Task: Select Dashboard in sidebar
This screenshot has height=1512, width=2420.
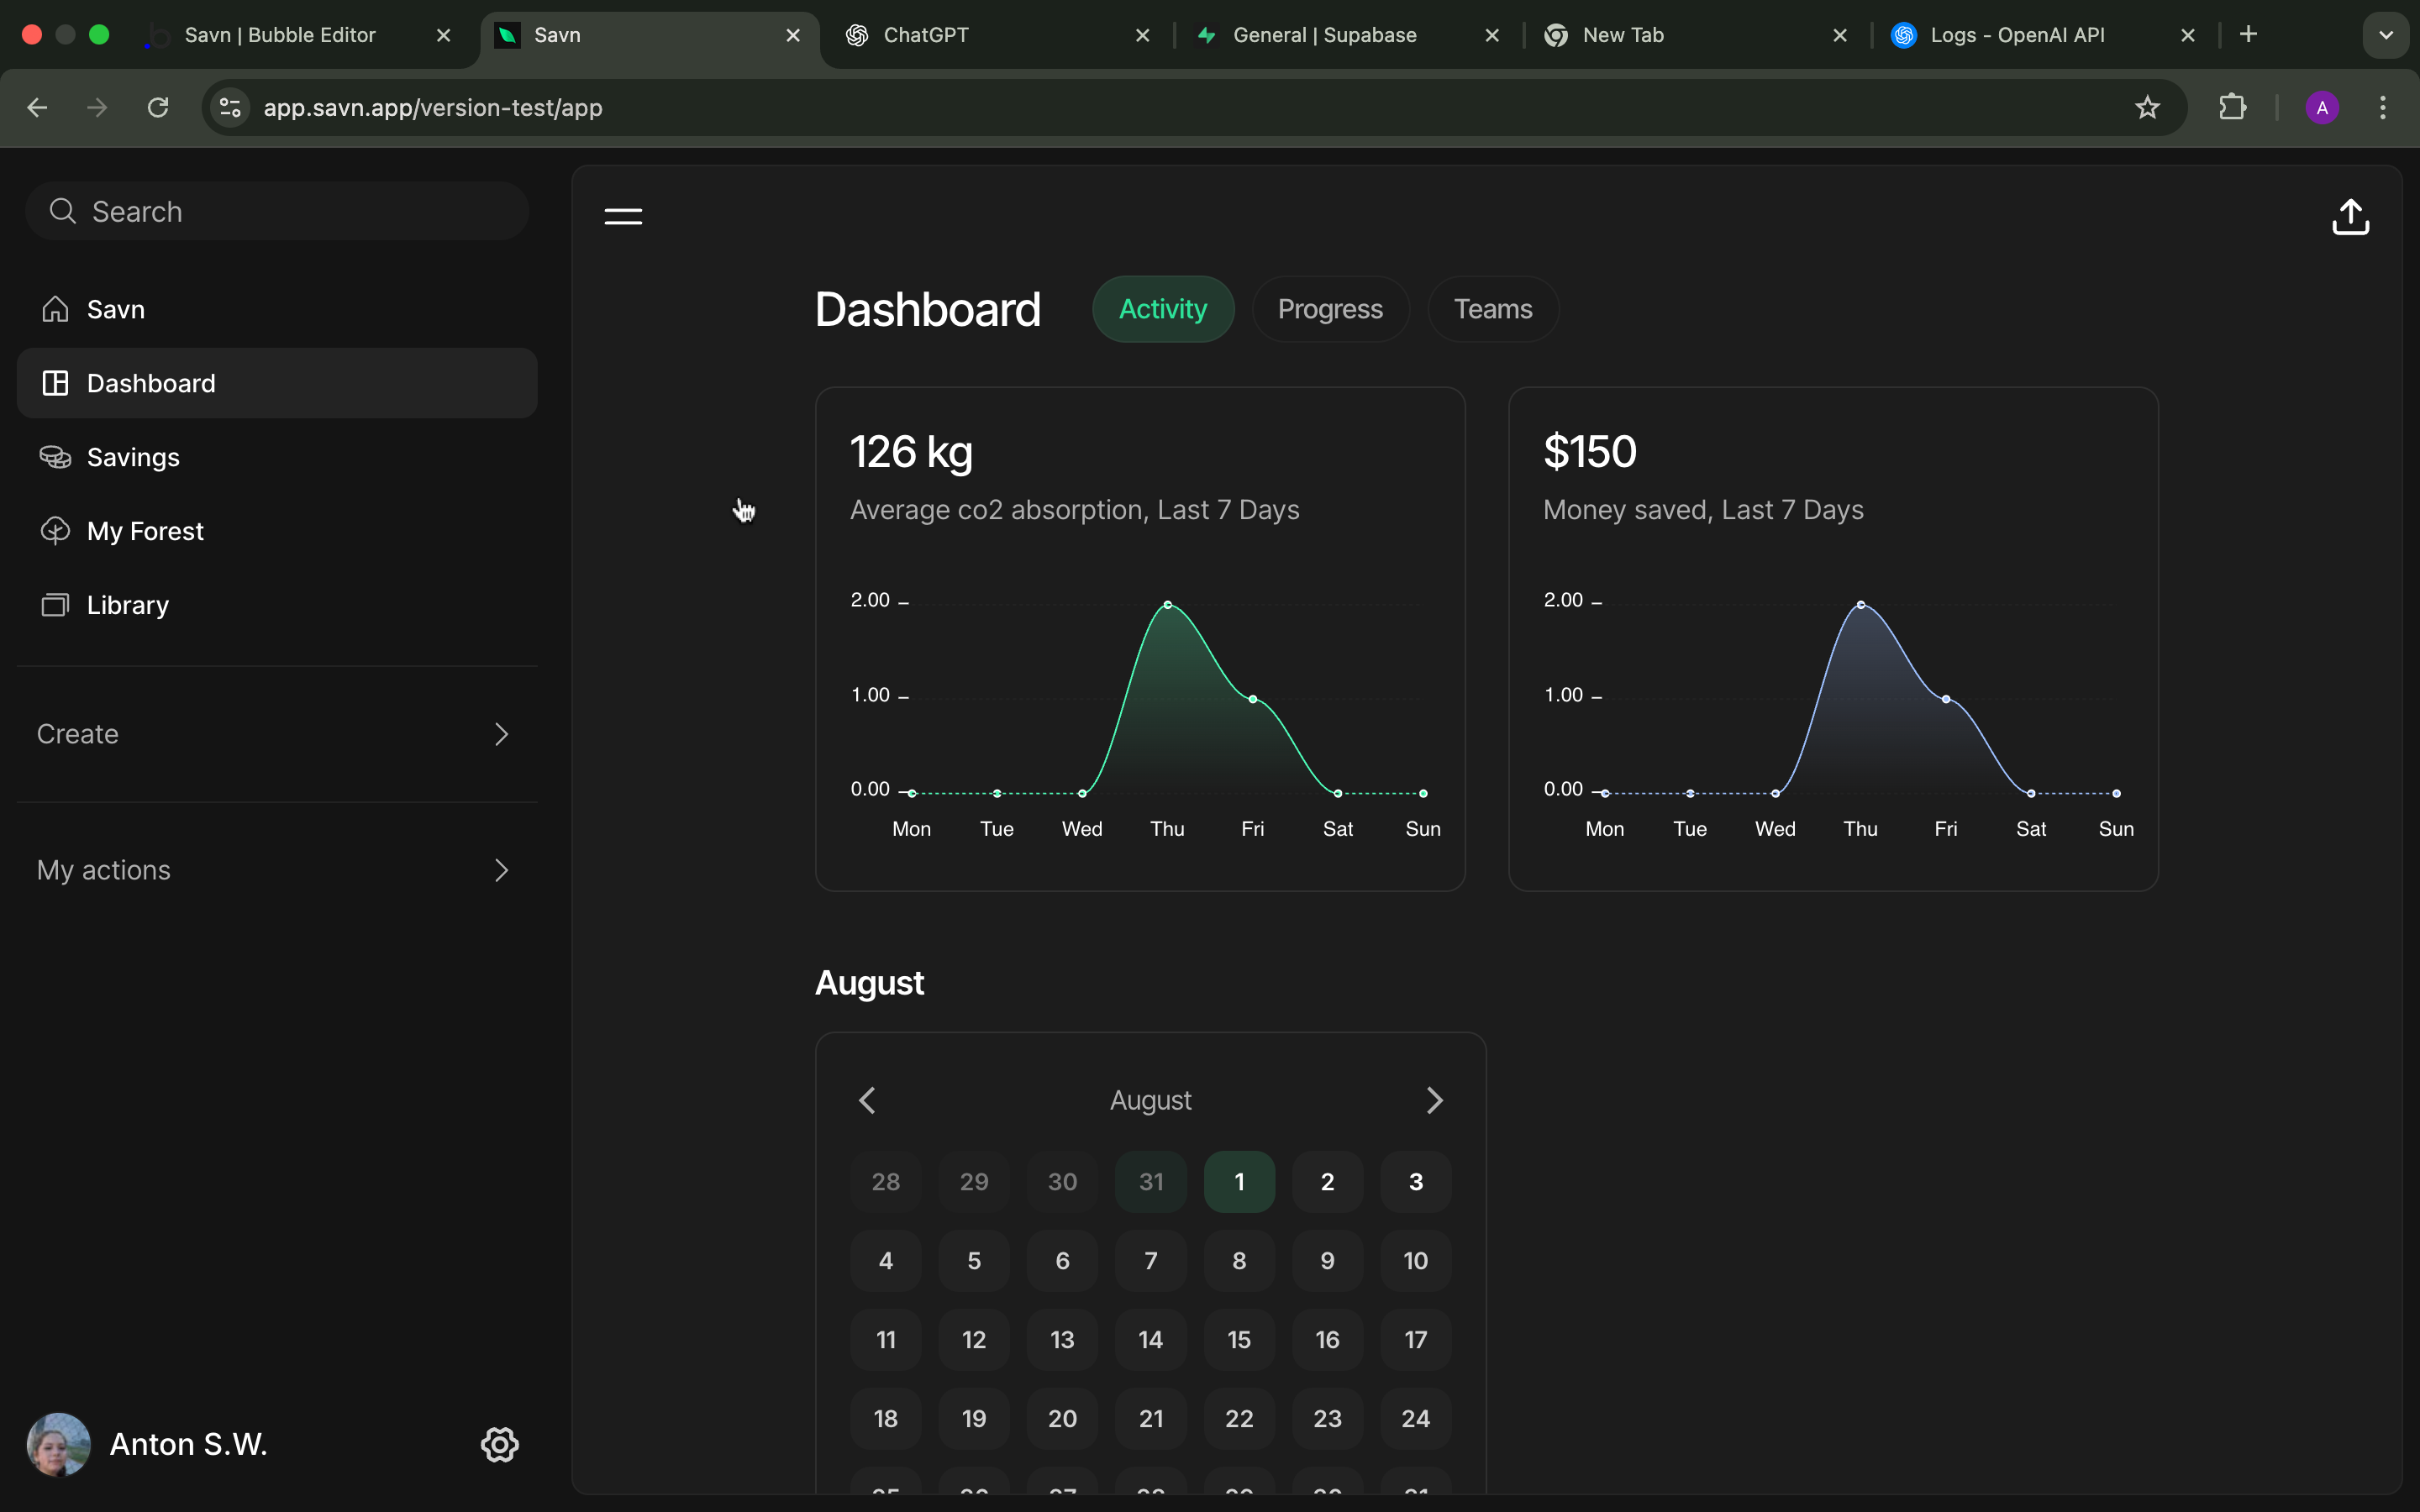Action: pos(277,383)
